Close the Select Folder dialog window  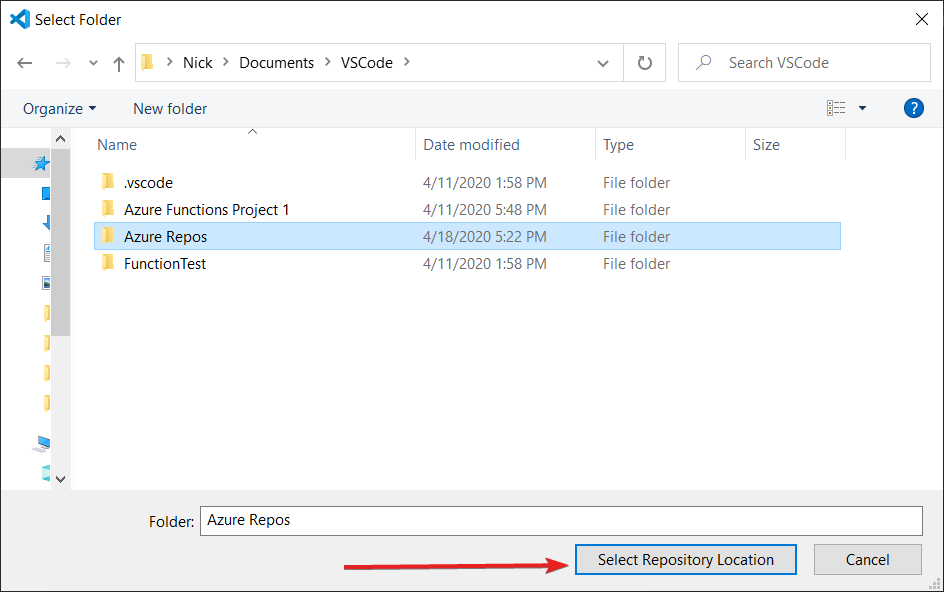click(x=922, y=19)
